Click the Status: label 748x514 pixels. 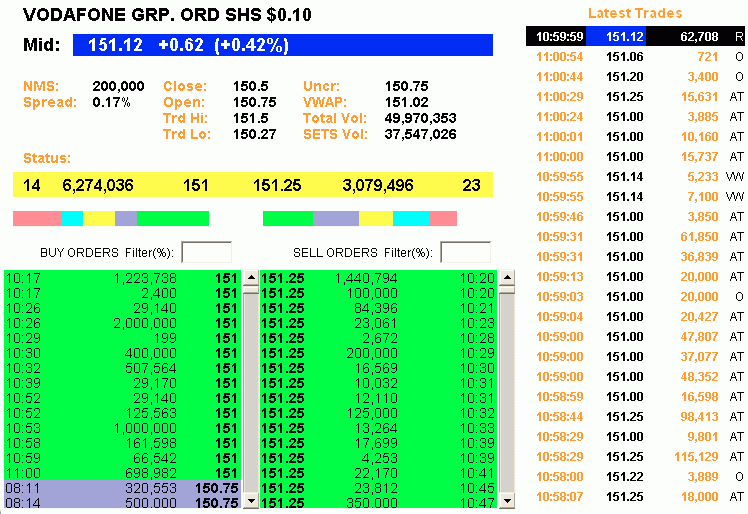(47, 158)
